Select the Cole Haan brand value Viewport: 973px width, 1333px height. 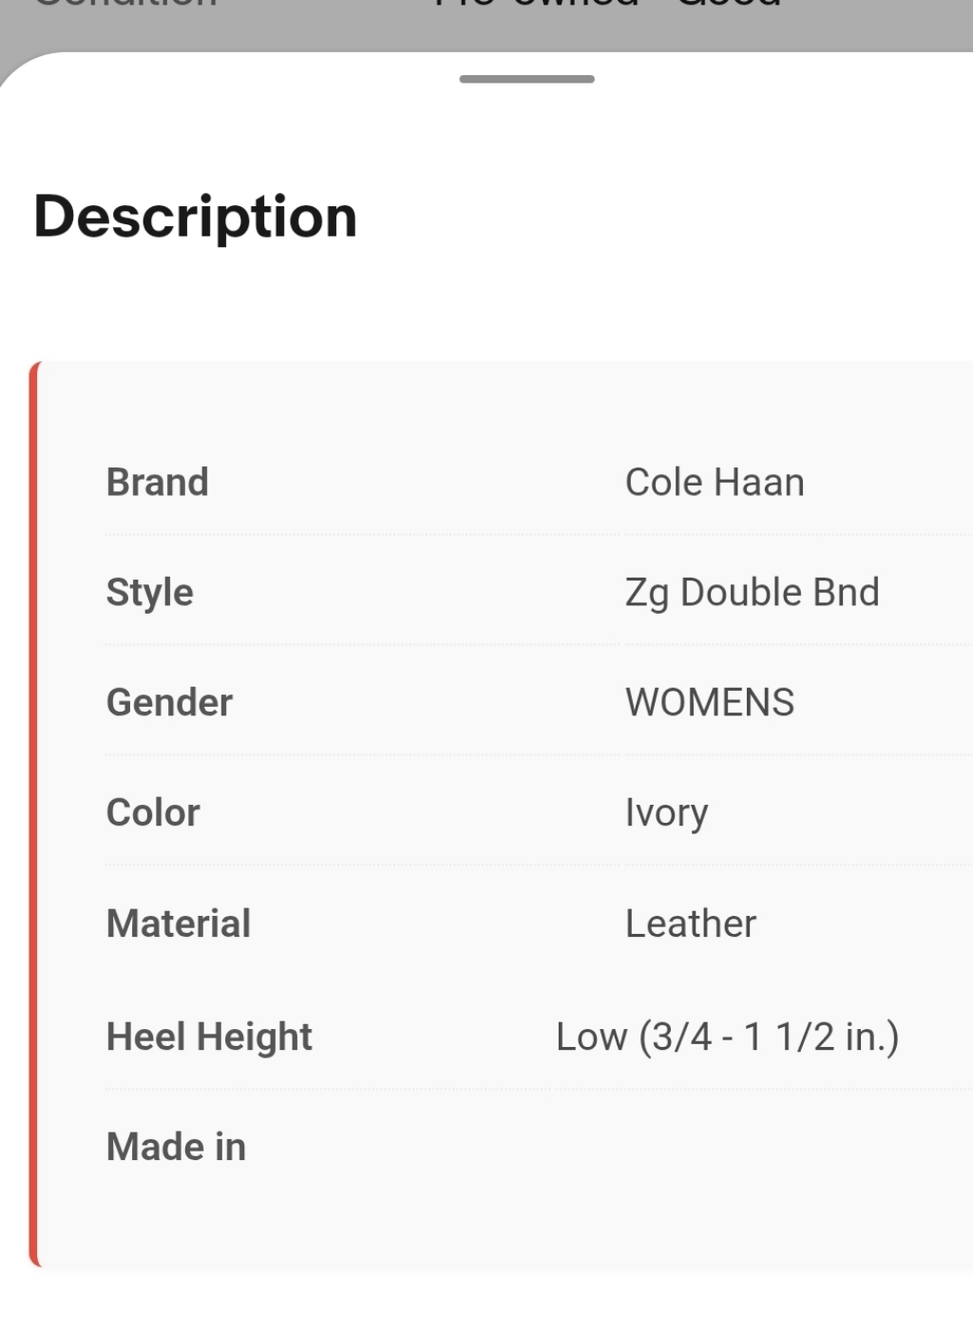click(714, 482)
